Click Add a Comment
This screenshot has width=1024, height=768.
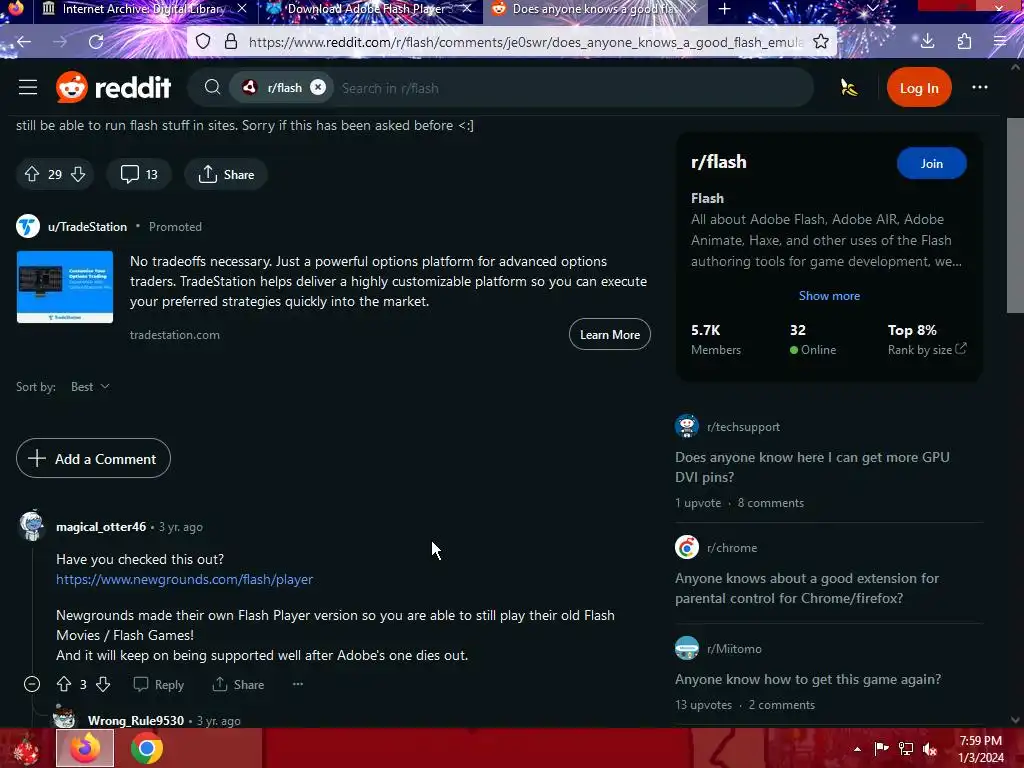click(x=93, y=458)
